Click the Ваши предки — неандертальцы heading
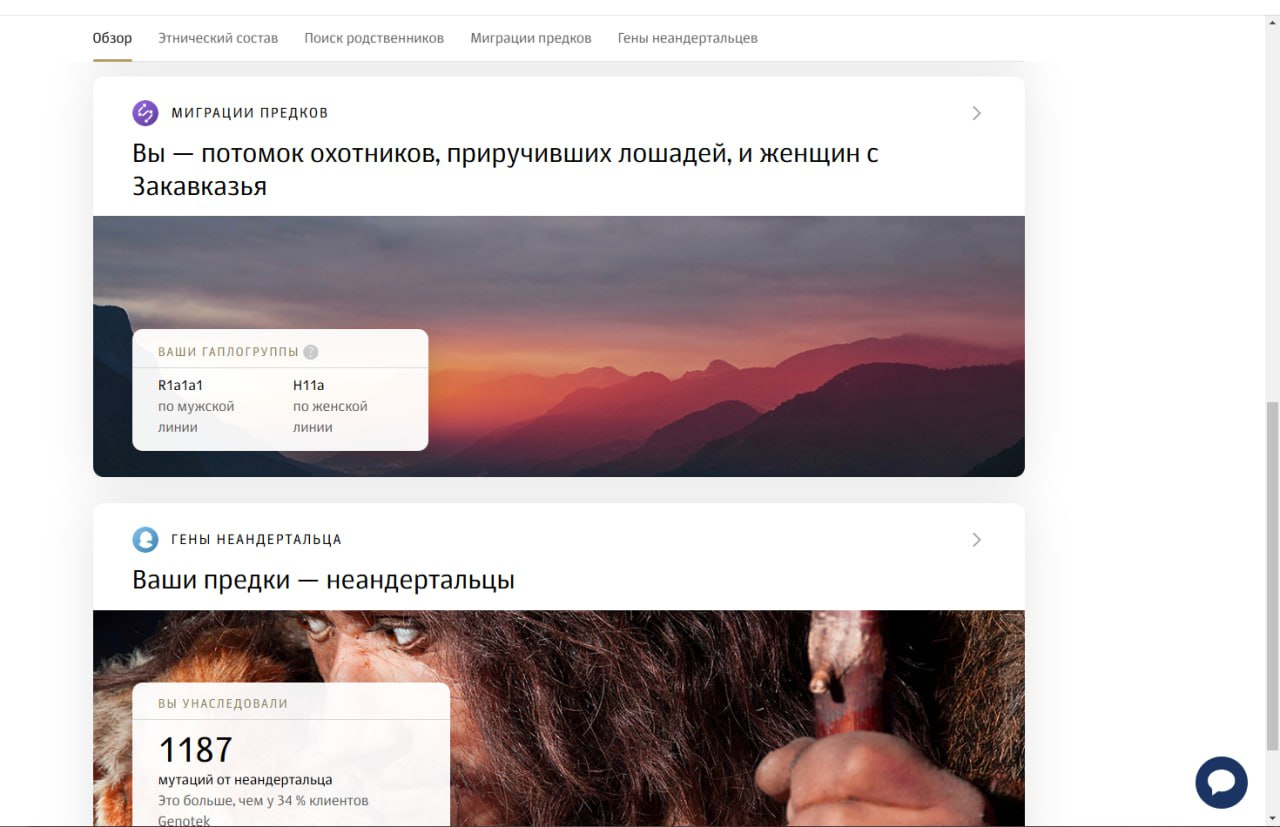Image resolution: width=1280 pixels, height=827 pixels. point(323,580)
